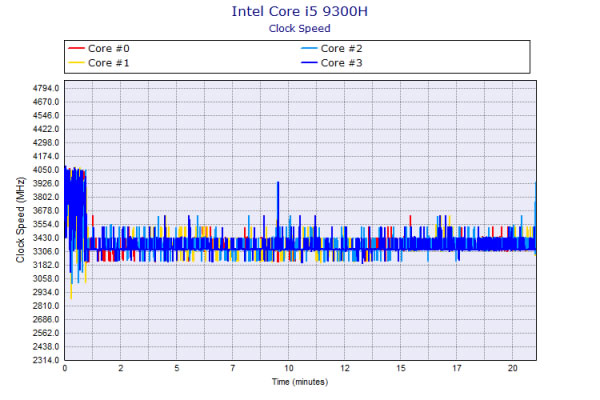The image size is (600, 400).
Task: Click the yellow Core #1 color line
Action: click(x=76, y=63)
